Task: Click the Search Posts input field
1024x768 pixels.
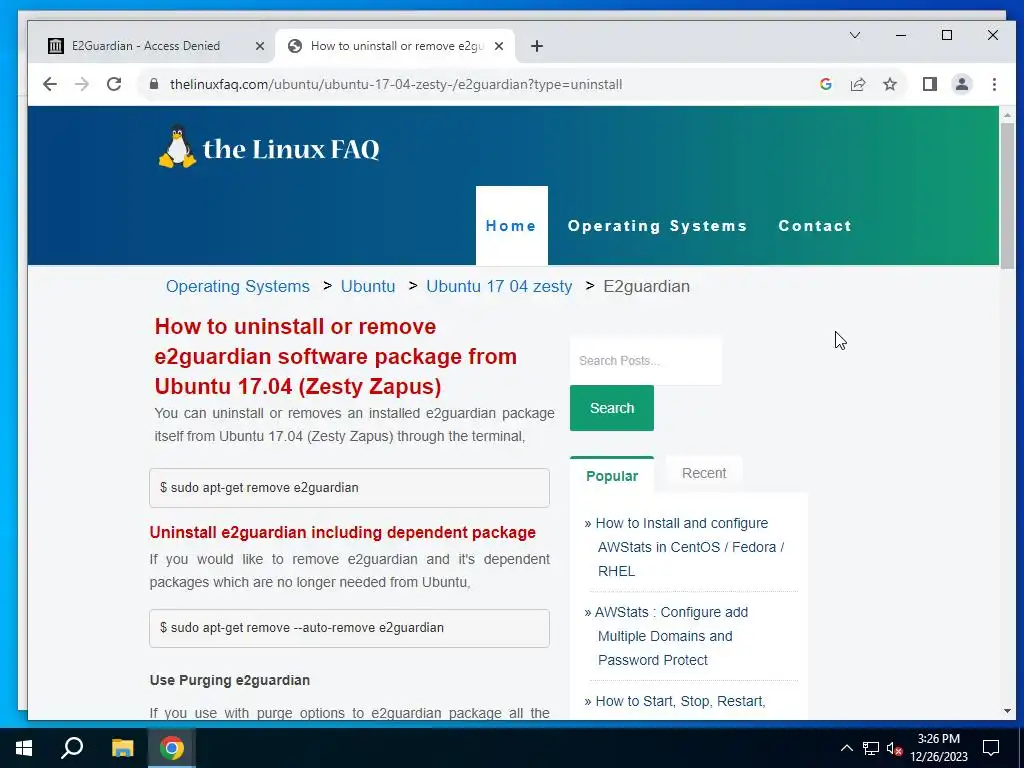Action: point(646,360)
